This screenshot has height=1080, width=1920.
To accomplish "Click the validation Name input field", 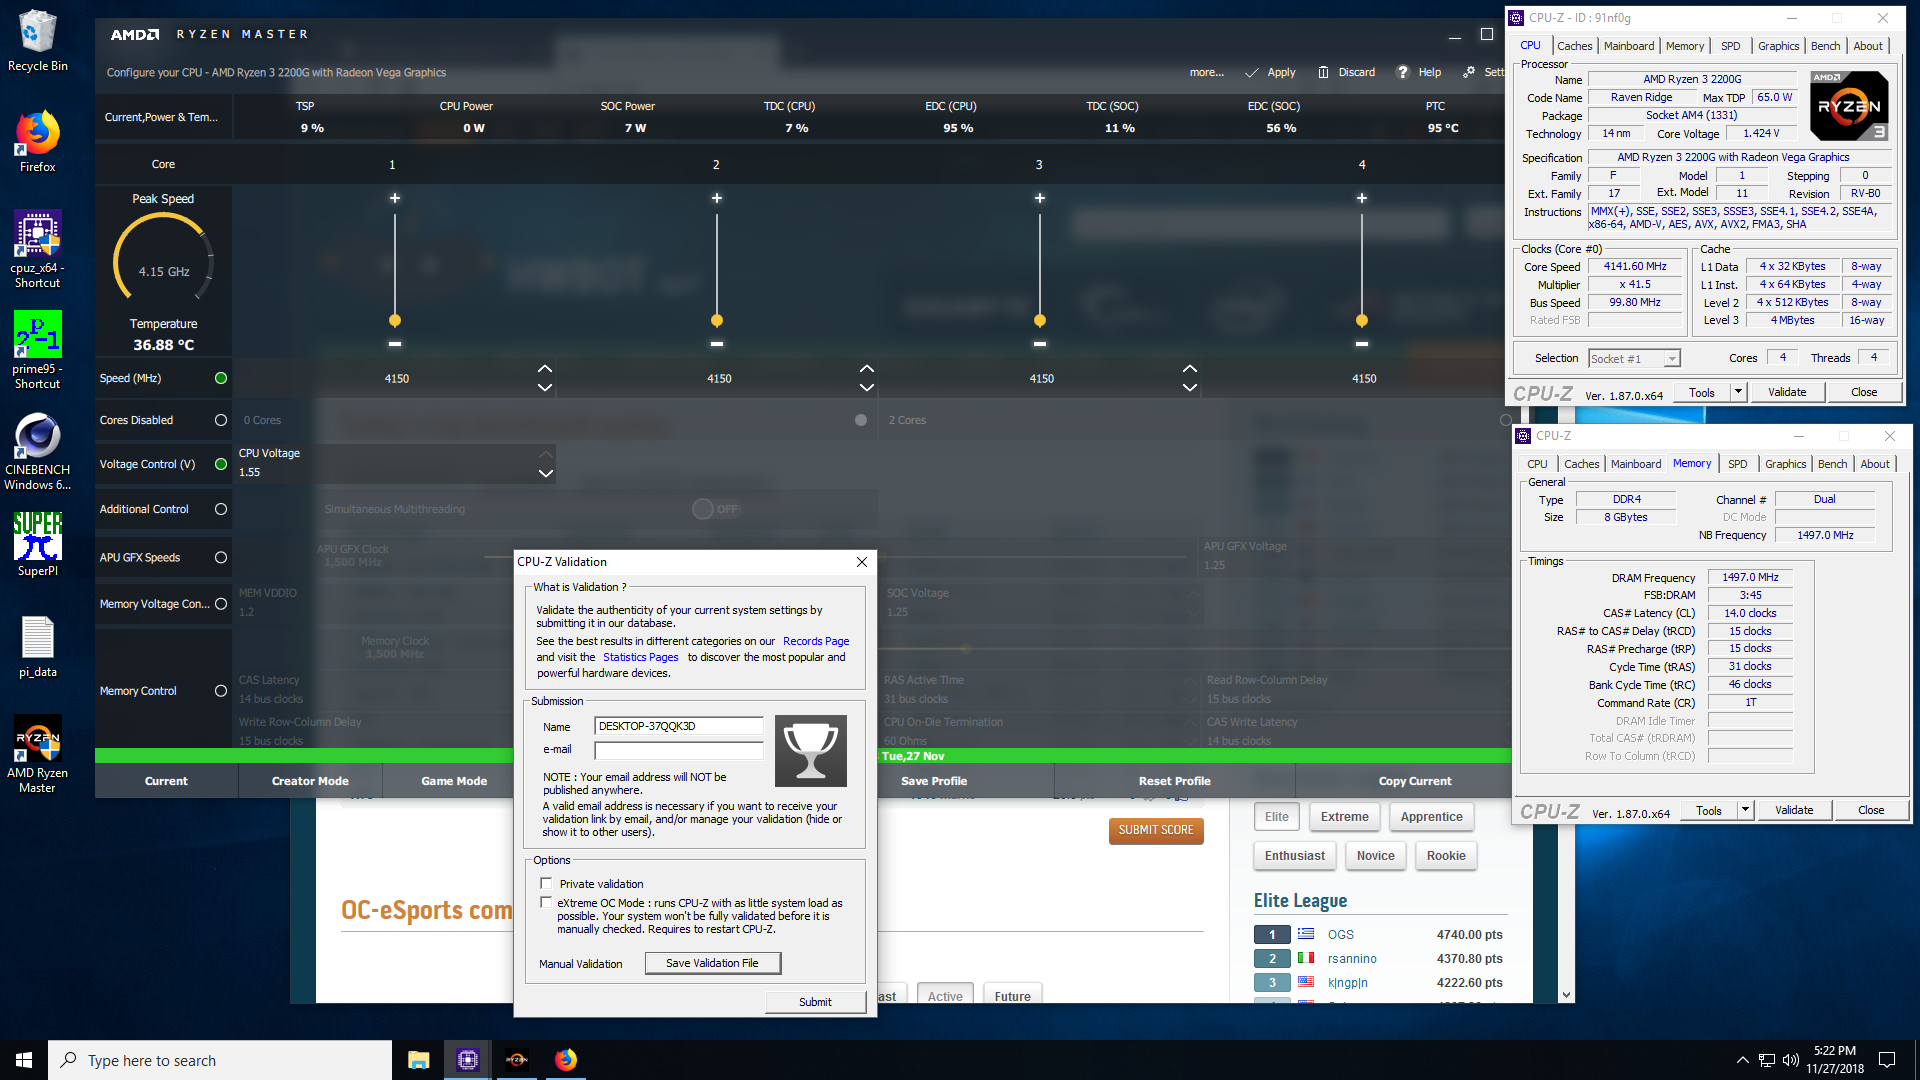I will pyautogui.click(x=679, y=726).
